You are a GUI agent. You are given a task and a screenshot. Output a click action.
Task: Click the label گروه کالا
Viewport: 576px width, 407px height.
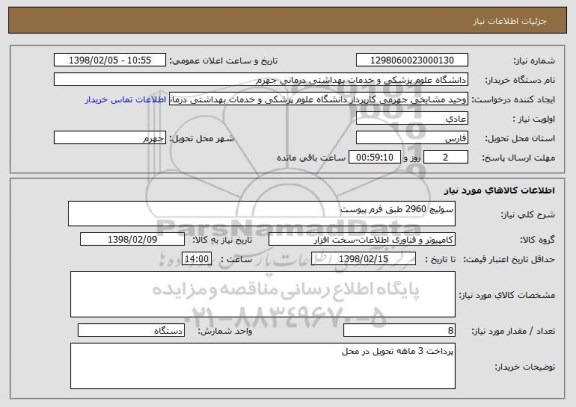537,240
